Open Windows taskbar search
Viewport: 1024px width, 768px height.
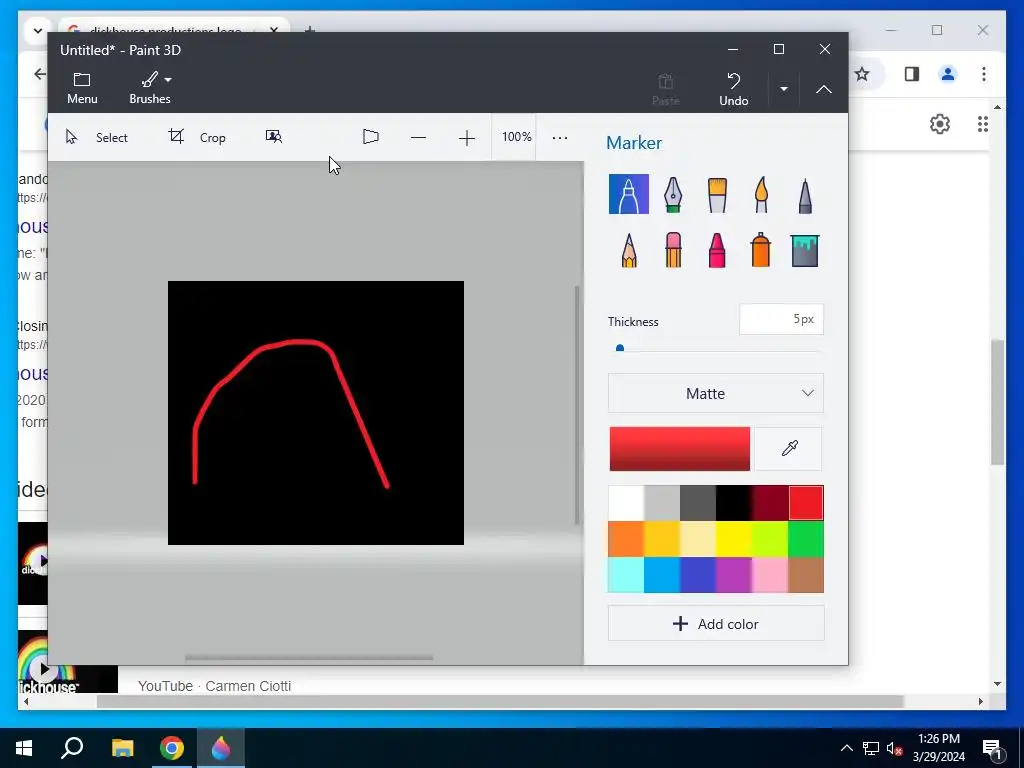pyautogui.click(x=72, y=748)
